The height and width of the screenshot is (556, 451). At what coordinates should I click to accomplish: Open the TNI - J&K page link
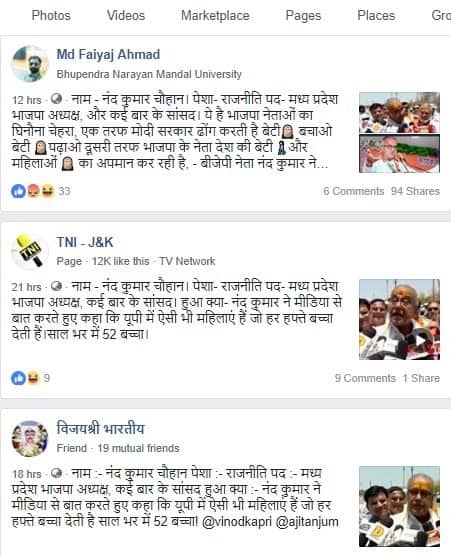tap(85, 242)
